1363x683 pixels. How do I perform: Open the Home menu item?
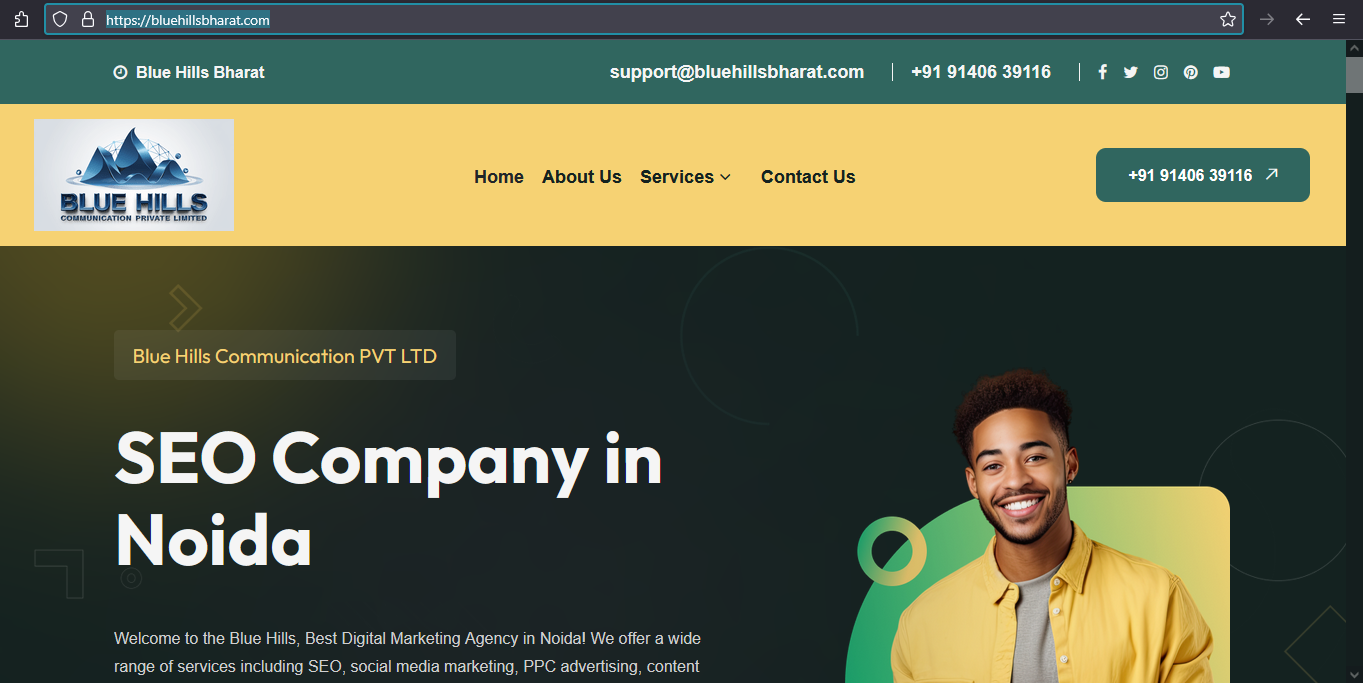[499, 177]
